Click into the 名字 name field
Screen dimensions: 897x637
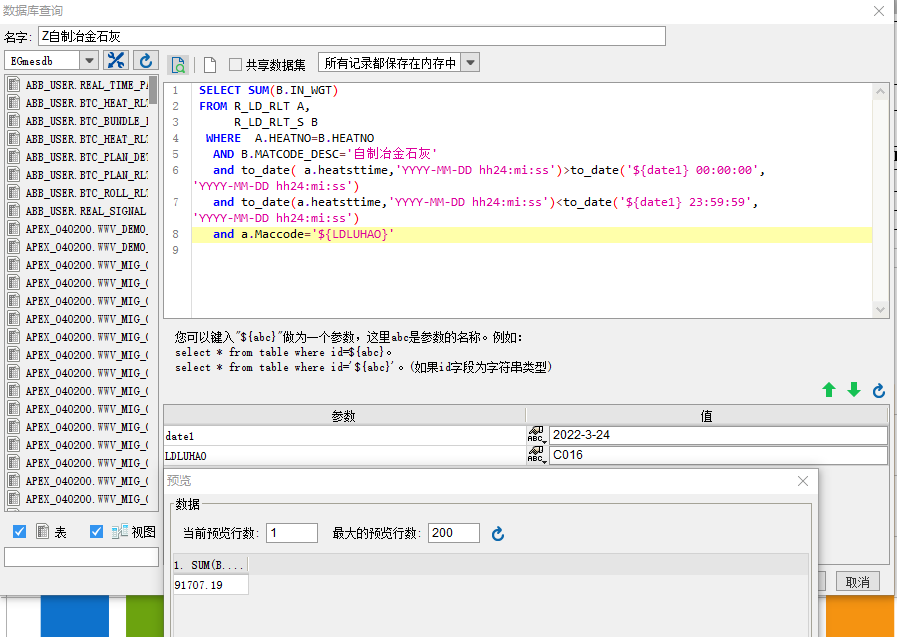coord(352,36)
